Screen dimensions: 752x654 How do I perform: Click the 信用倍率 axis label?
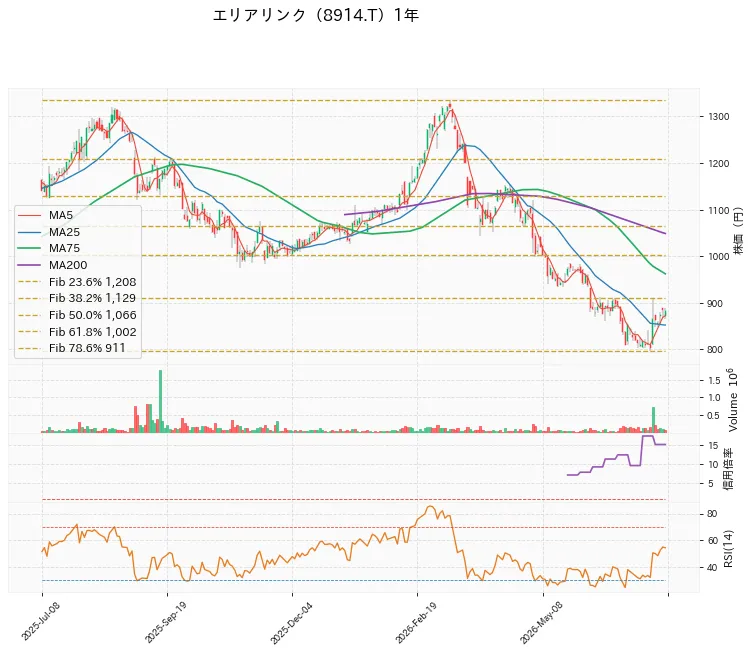[x=728, y=468]
